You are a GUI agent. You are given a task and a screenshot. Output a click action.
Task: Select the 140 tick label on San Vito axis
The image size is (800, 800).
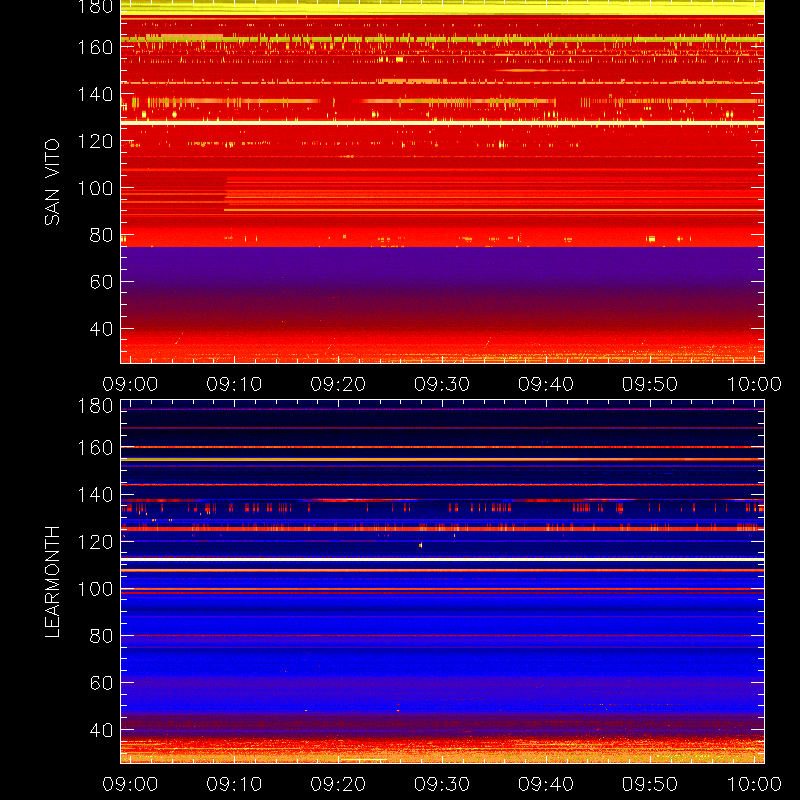95,94
